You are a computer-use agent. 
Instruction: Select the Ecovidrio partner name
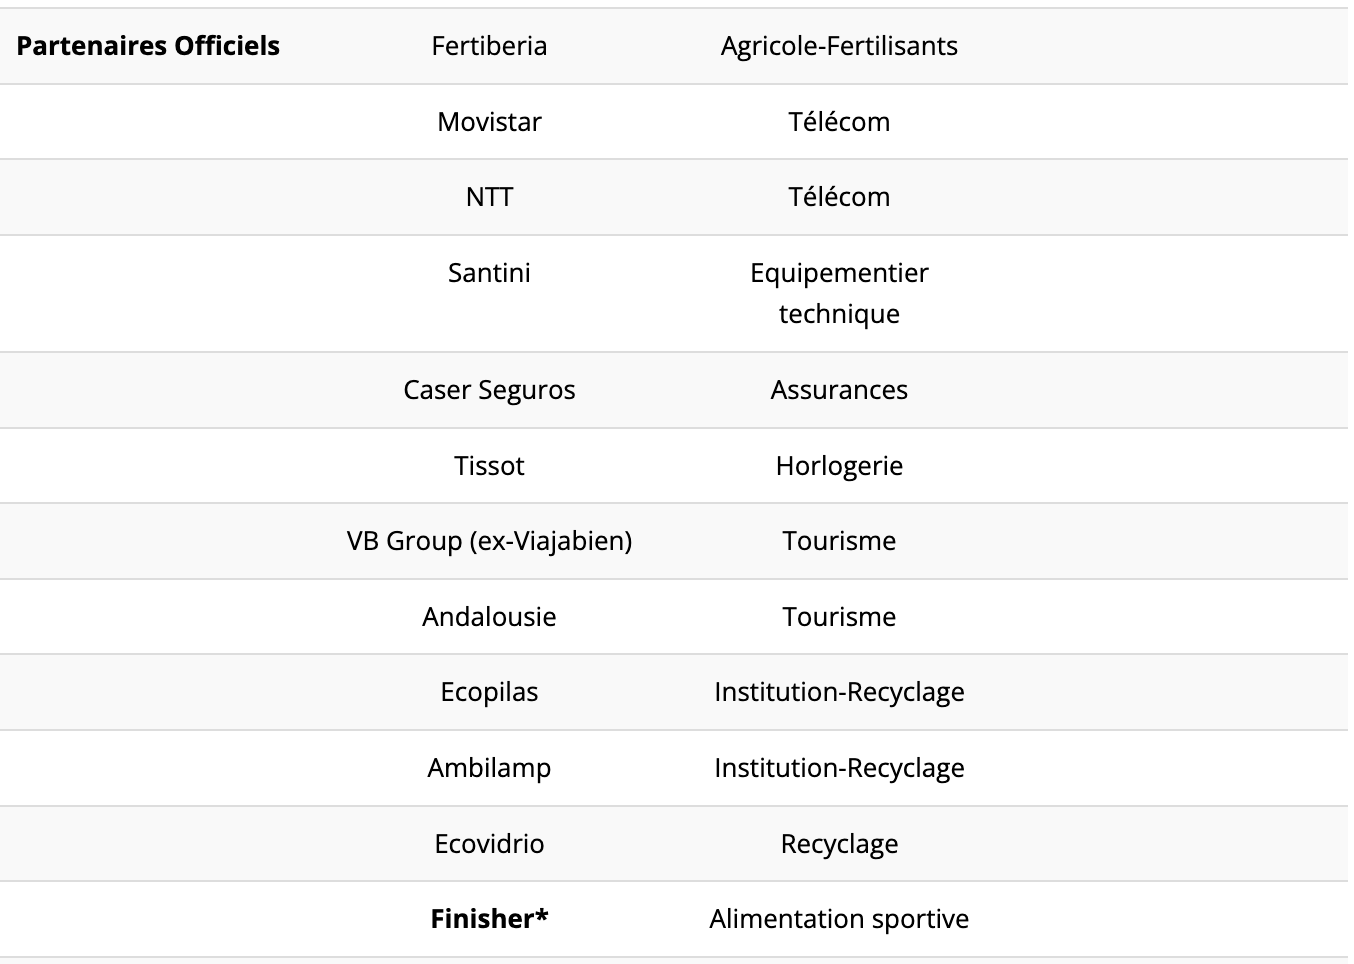[489, 844]
